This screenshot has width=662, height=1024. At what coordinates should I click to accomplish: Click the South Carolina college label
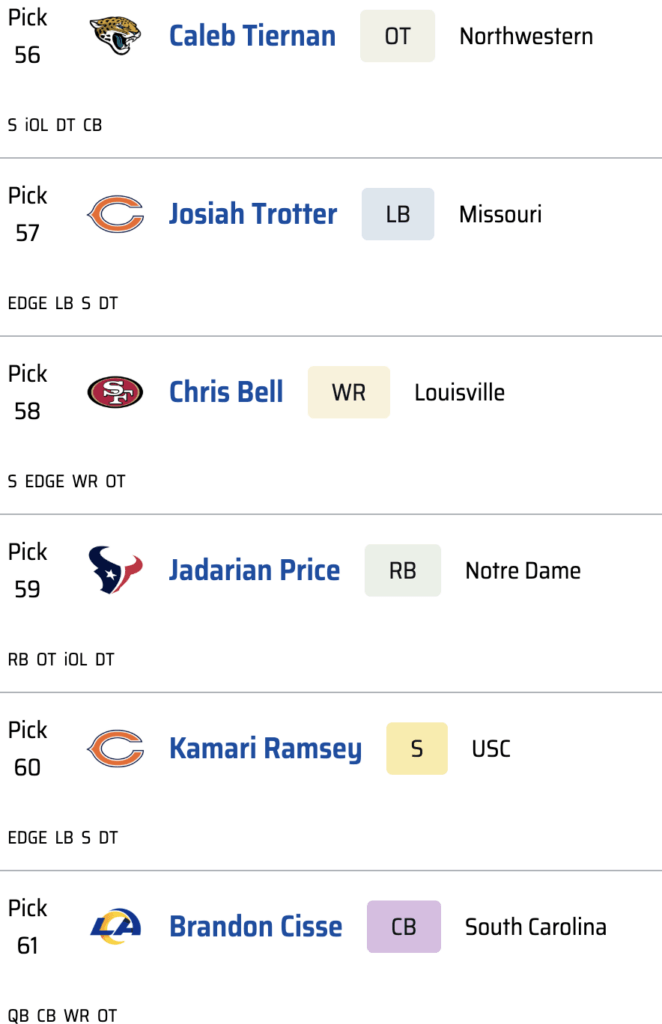(x=535, y=926)
